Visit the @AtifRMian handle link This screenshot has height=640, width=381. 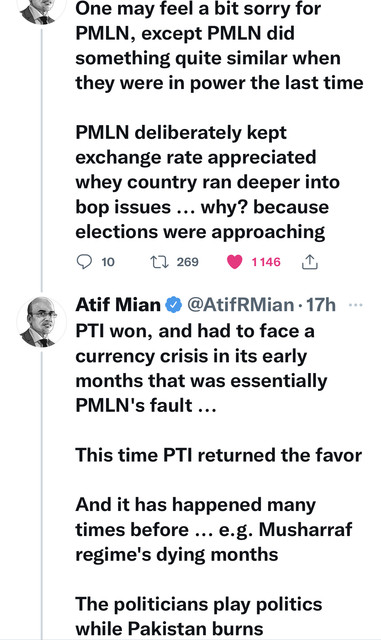click(240, 305)
